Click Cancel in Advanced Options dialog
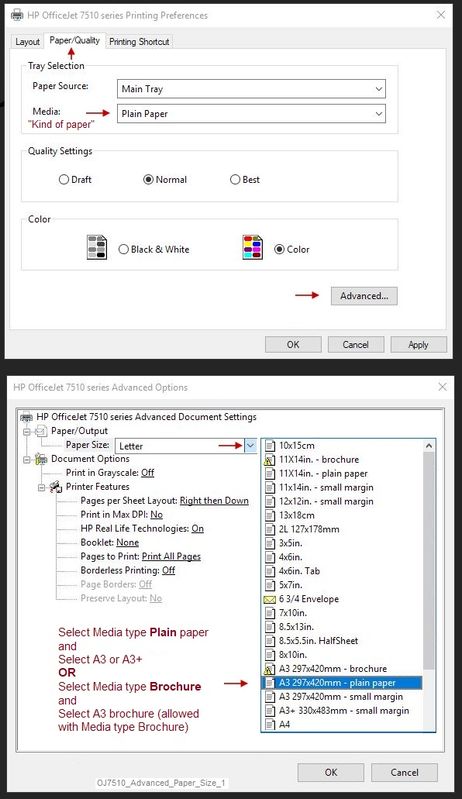Image resolution: width=462 pixels, height=799 pixels. coord(404,772)
